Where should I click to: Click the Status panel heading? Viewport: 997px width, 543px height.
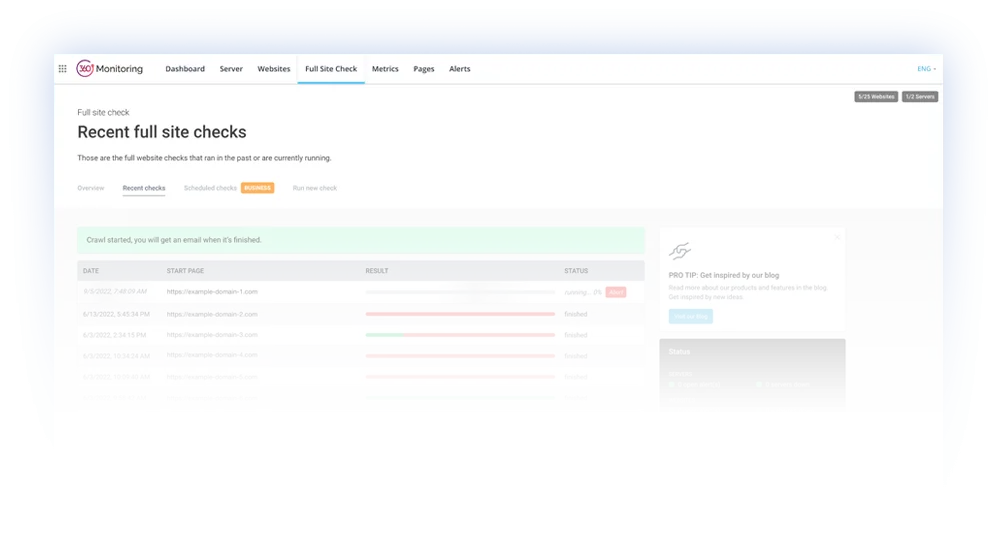679,352
